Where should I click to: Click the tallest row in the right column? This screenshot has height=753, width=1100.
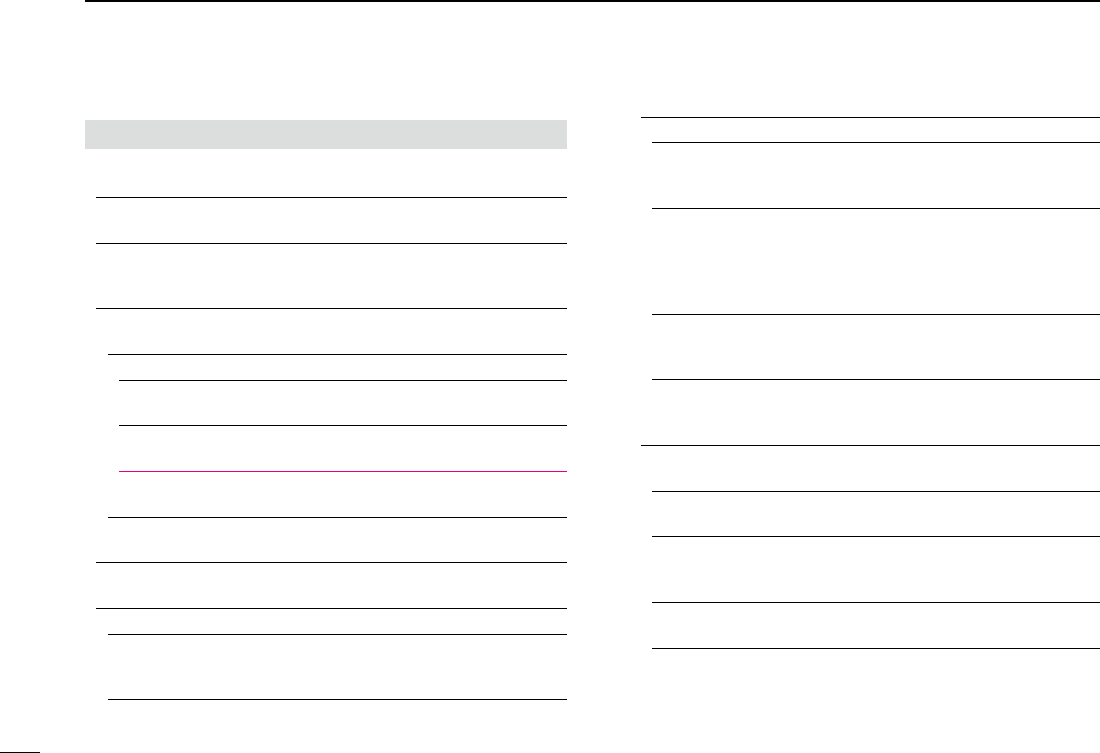pyautogui.click(x=869, y=261)
